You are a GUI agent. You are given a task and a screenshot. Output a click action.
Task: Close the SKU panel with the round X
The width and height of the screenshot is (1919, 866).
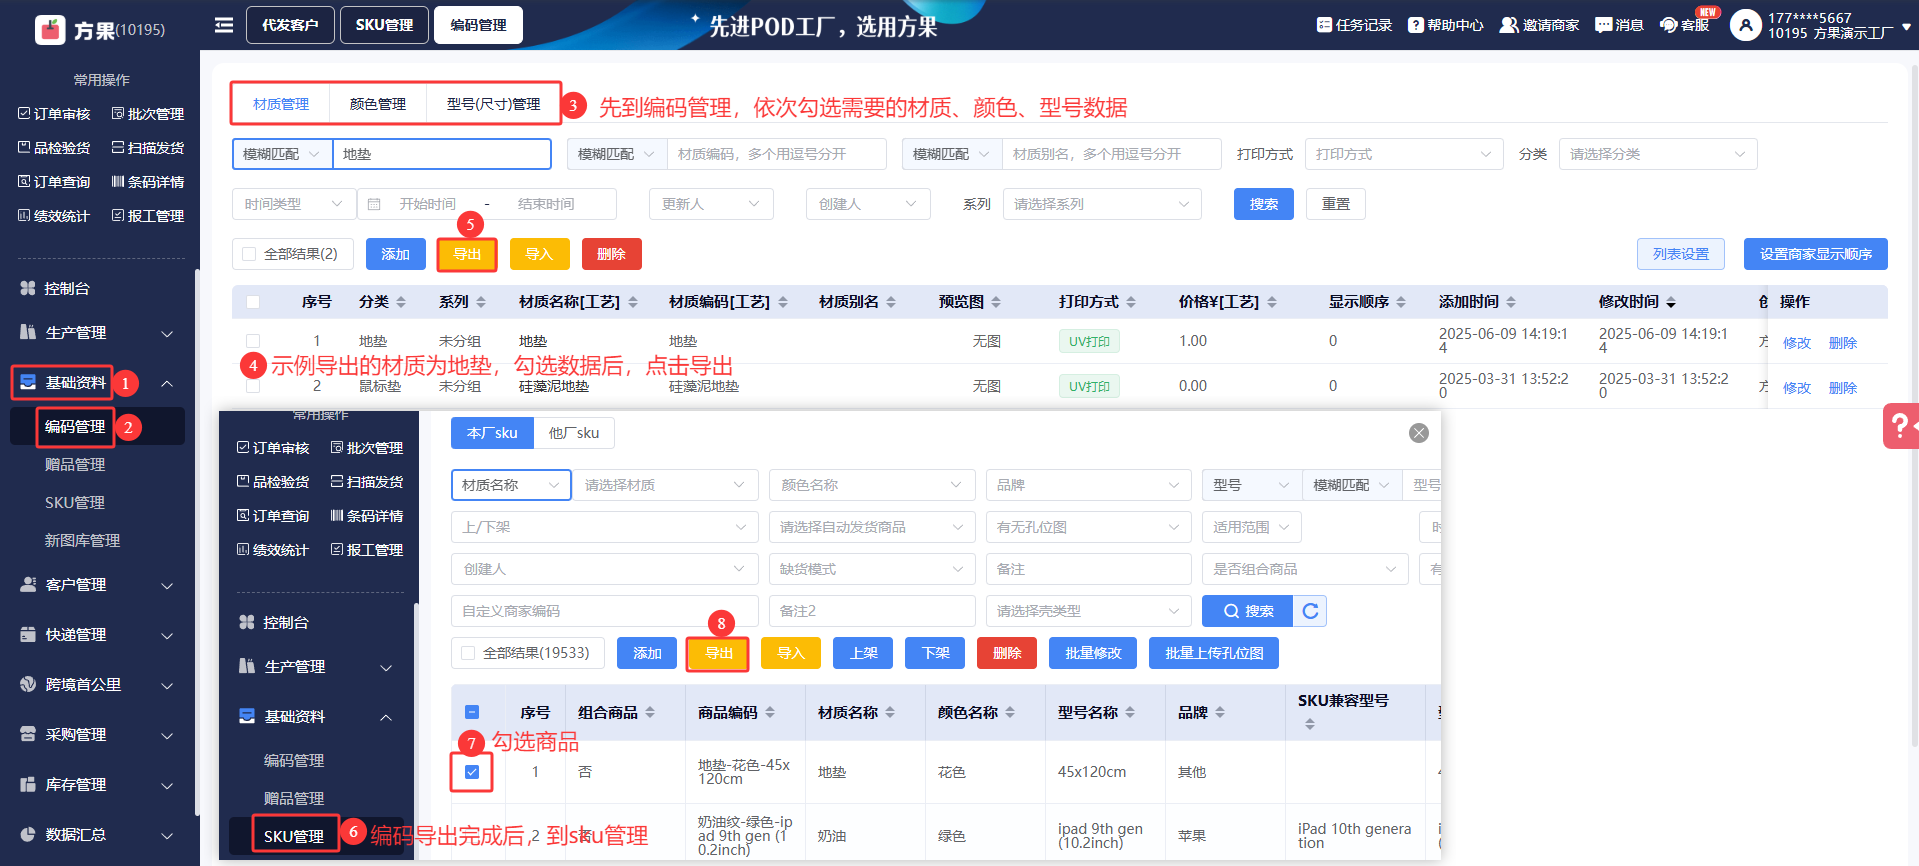click(x=1419, y=433)
